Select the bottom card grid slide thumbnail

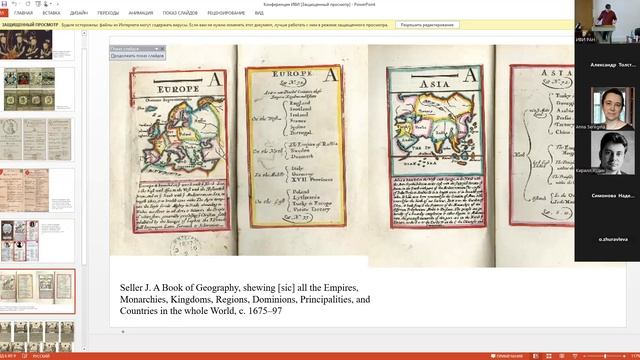pos(37,336)
